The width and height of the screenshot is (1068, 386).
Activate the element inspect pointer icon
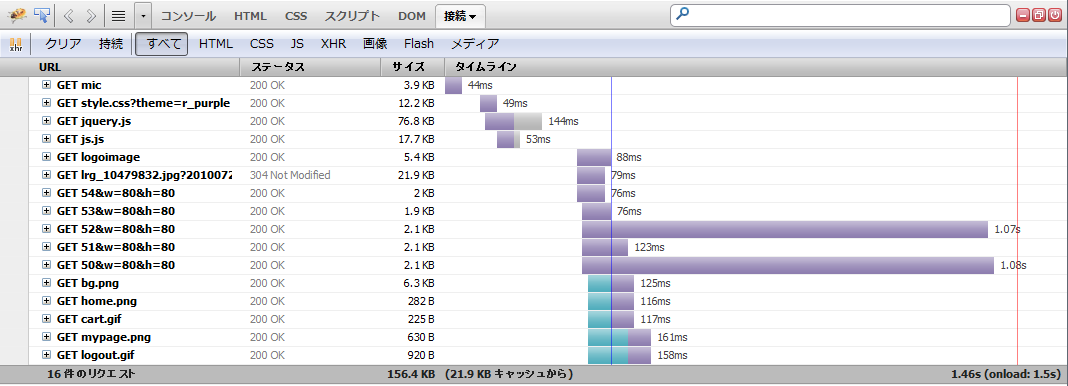tap(42, 15)
